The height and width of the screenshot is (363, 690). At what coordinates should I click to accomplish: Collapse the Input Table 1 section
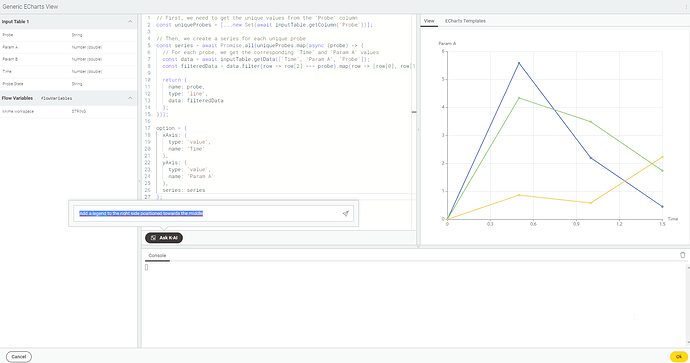pyautogui.click(x=130, y=22)
